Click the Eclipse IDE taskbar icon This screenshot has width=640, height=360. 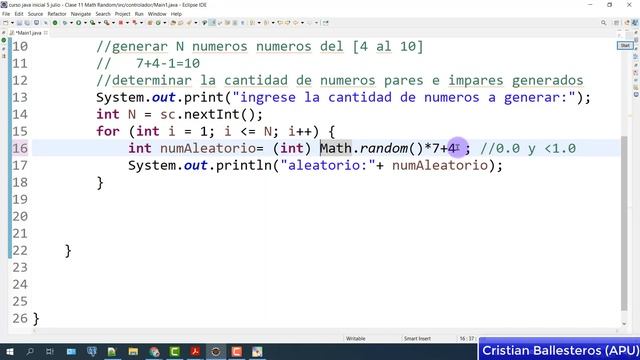coord(216,351)
